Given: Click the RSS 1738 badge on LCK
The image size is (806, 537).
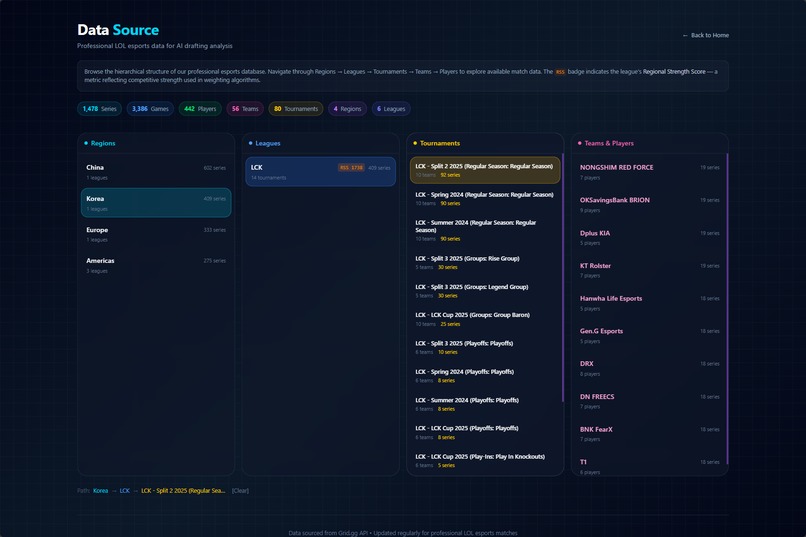Looking at the screenshot, I should click(351, 168).
